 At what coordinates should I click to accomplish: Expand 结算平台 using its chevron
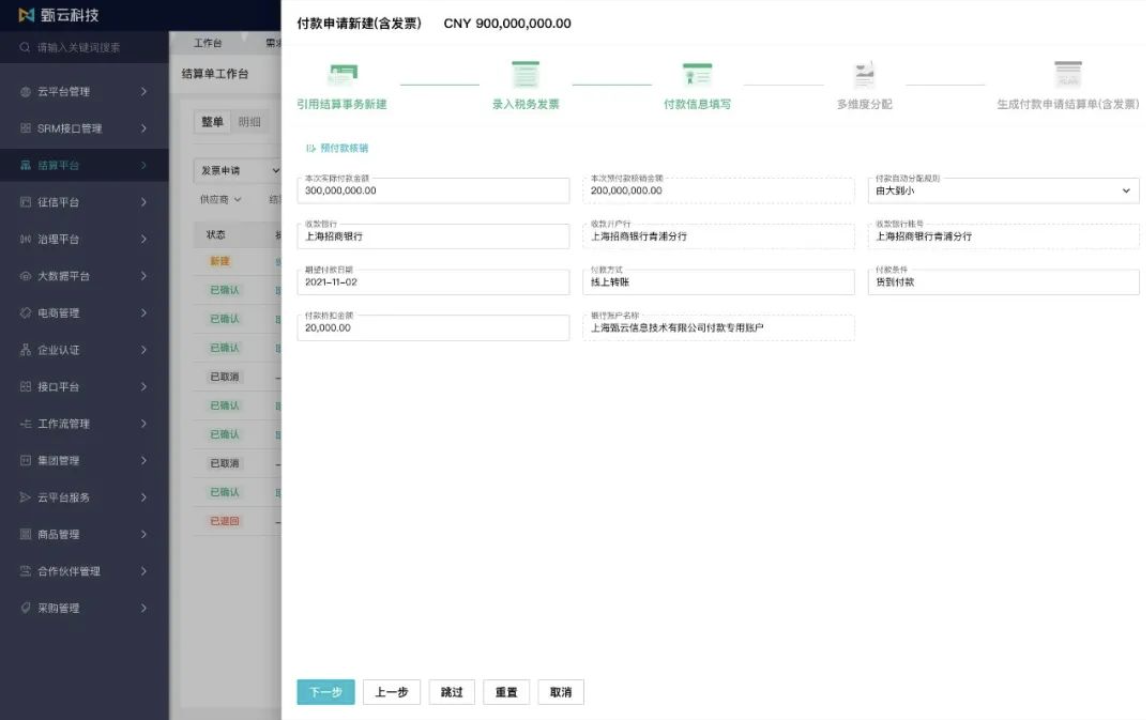[144, 165]
